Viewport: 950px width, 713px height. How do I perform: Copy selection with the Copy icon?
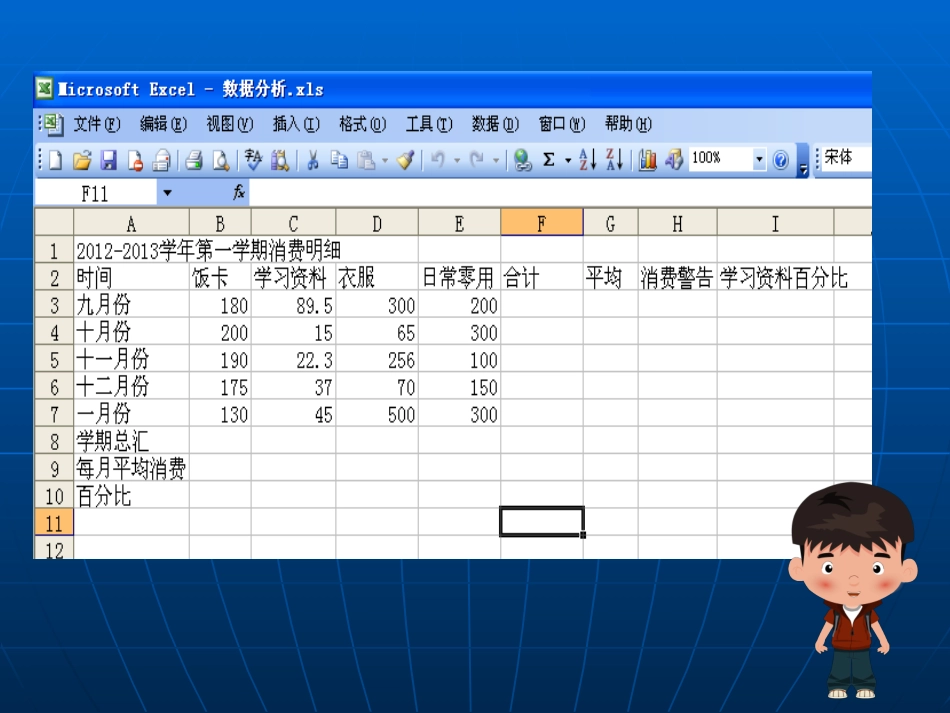click(x=339, y=161)
